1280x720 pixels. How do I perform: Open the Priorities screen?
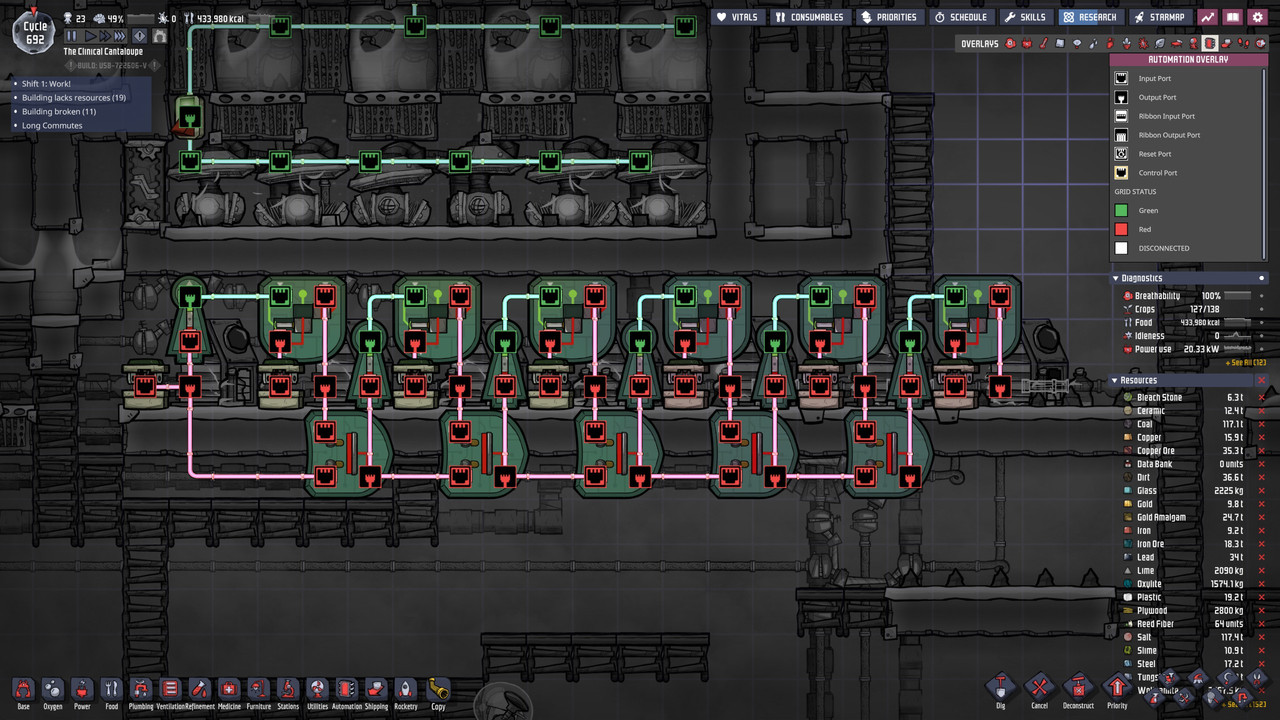889,17
